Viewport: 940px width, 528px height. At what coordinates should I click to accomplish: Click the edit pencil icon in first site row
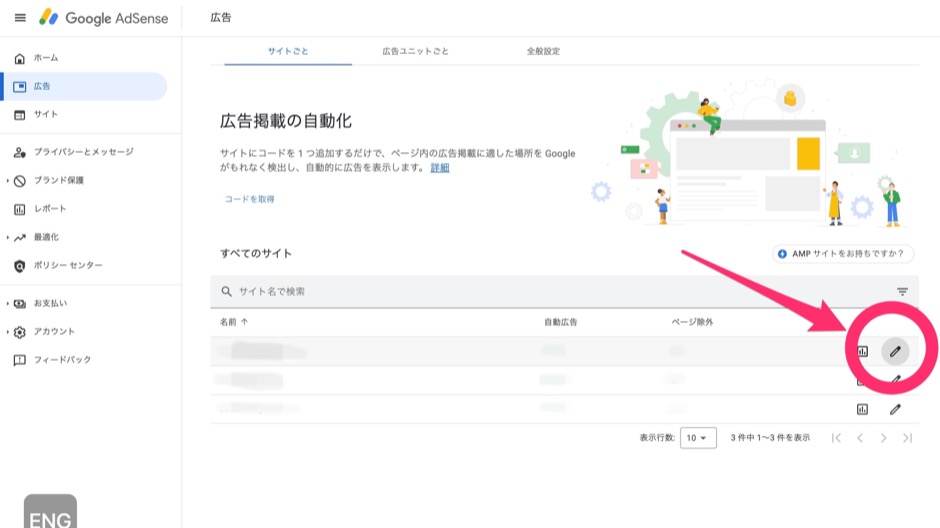(x=895, y=351)
